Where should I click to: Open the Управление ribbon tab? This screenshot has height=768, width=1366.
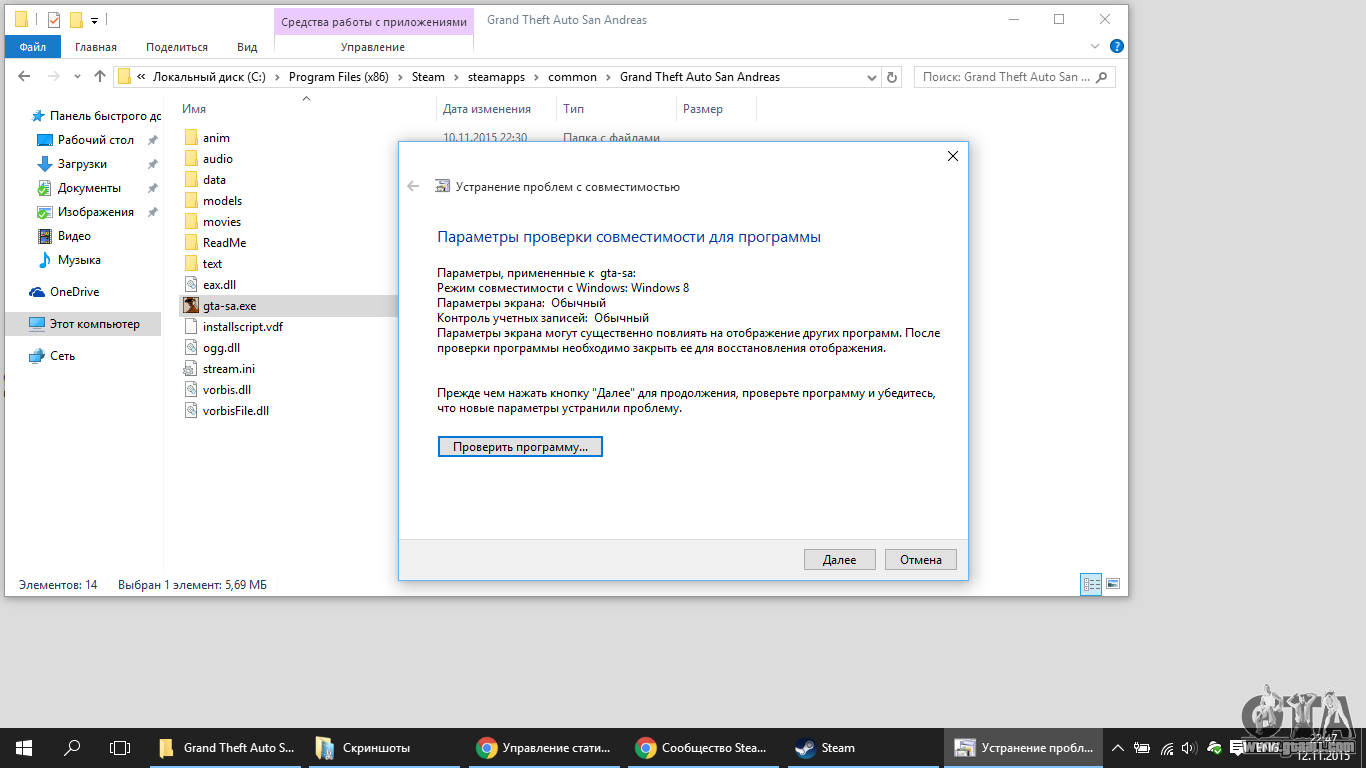373,47
